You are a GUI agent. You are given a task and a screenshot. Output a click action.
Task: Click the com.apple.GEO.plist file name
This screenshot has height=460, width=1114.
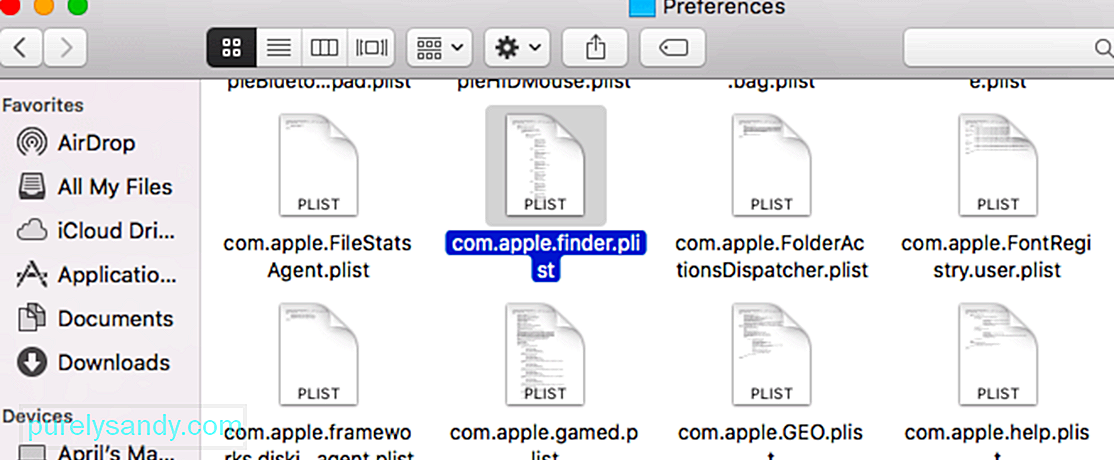tap(772, 442)
